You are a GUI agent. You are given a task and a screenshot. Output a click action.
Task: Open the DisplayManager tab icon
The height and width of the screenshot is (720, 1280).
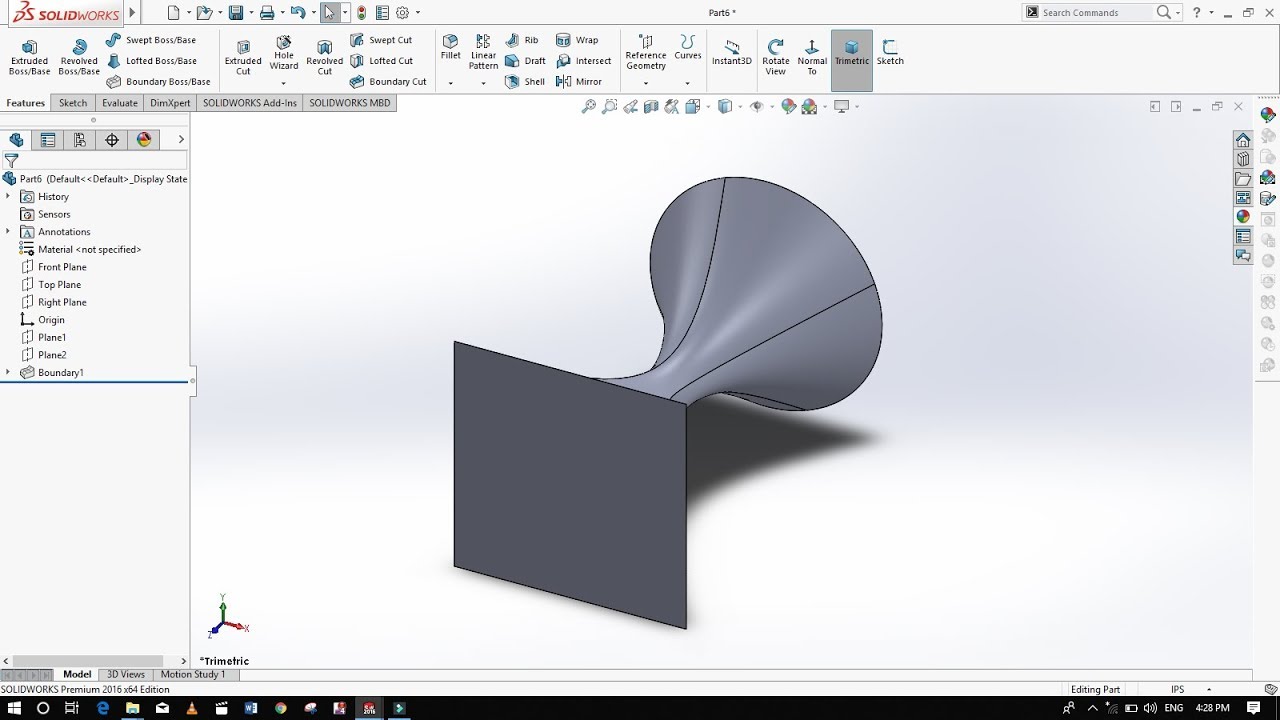click(x=144, y=140)
